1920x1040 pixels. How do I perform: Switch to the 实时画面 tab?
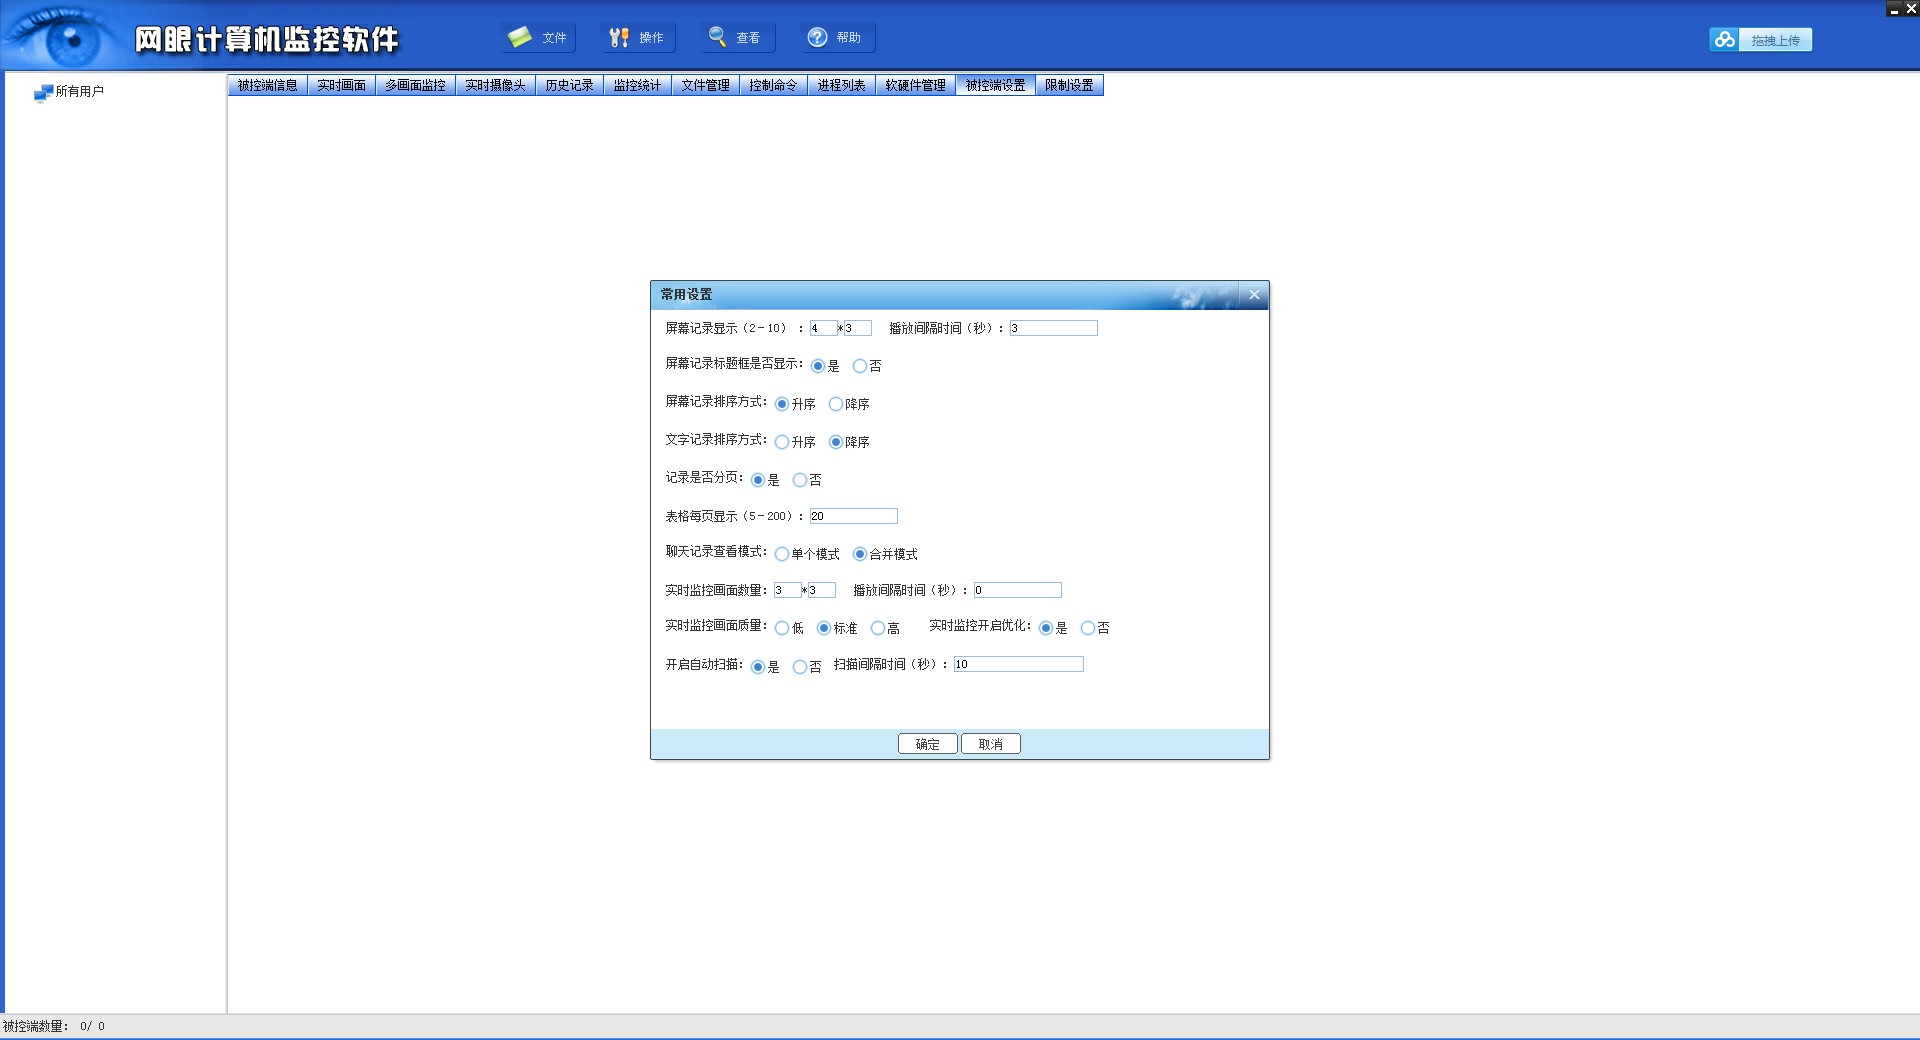341,86
